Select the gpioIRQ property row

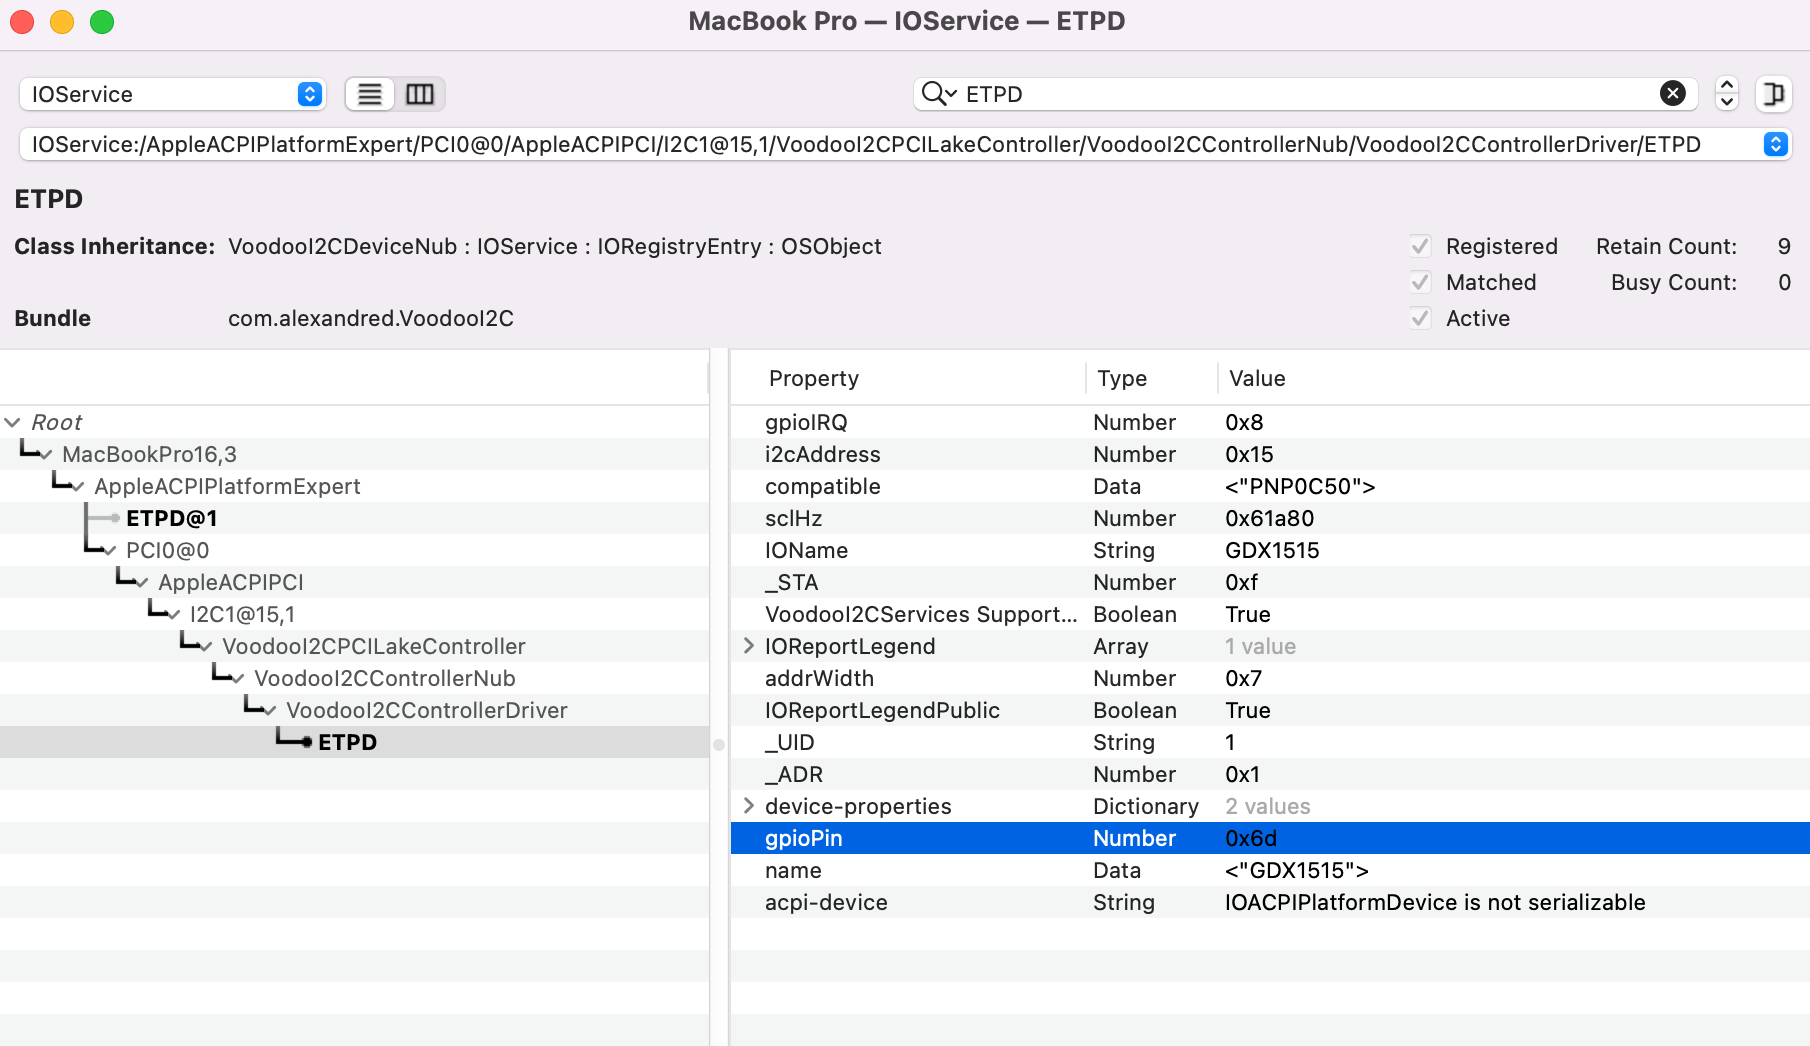[x=1270, y=422]
